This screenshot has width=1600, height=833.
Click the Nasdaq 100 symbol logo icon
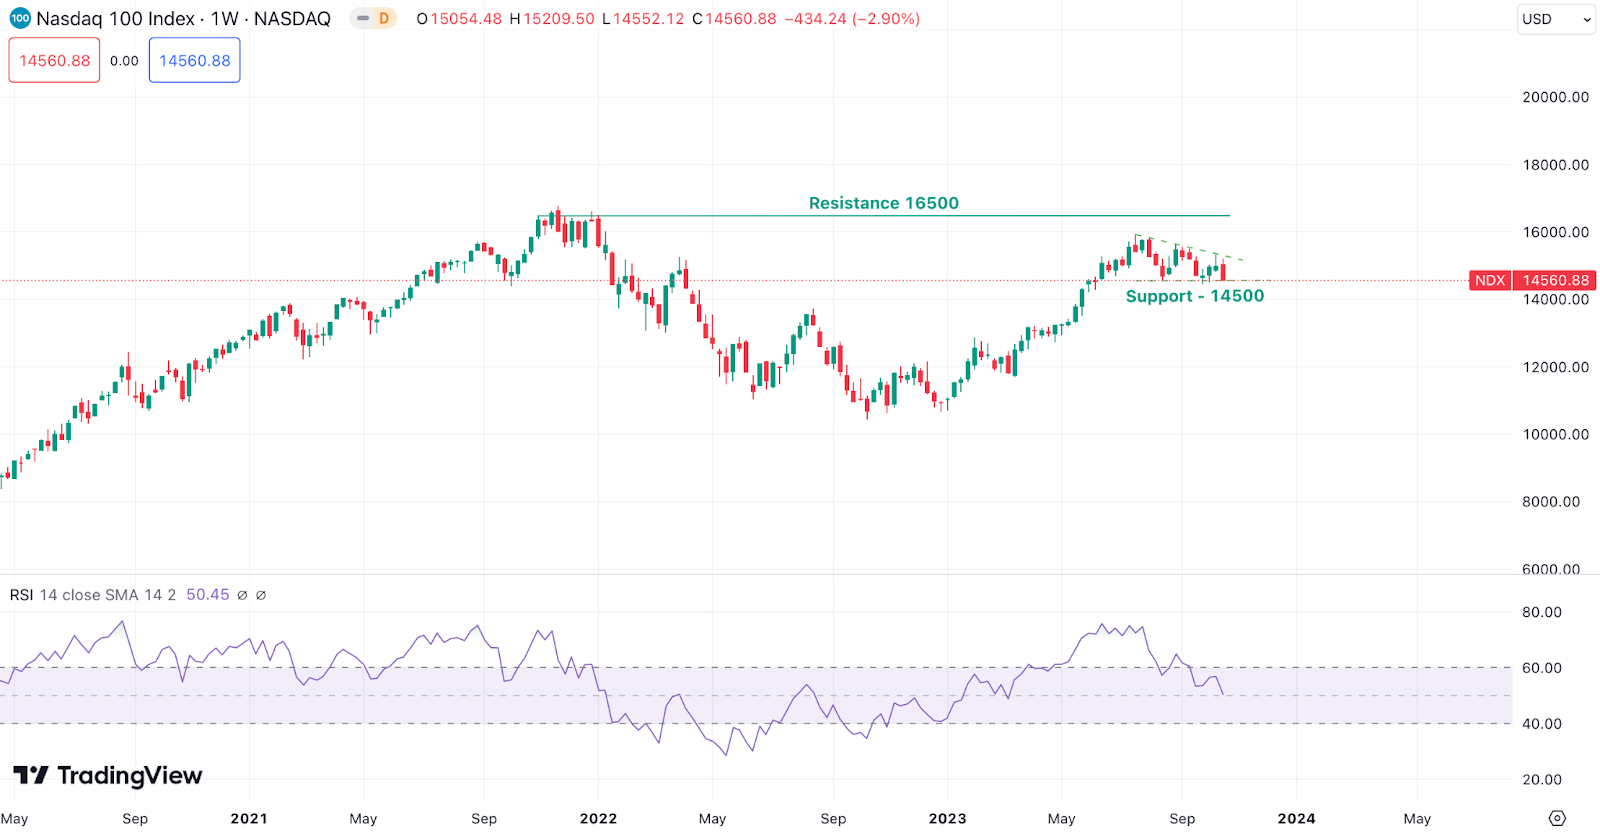(x=20, y=18)
